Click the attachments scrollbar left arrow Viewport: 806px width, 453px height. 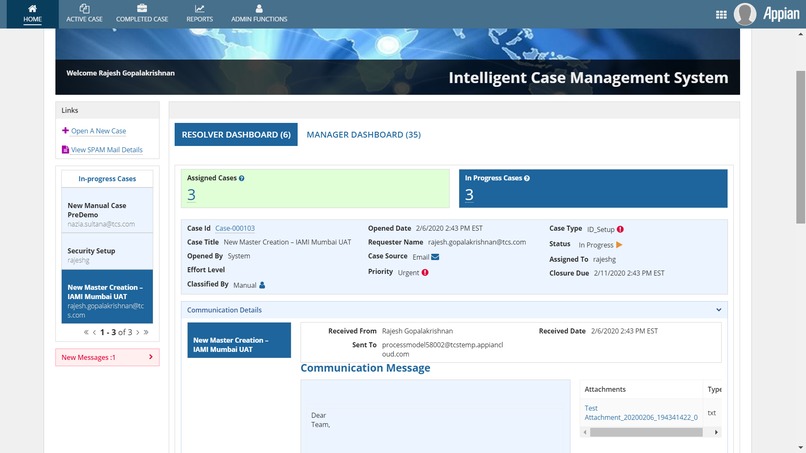585,432
